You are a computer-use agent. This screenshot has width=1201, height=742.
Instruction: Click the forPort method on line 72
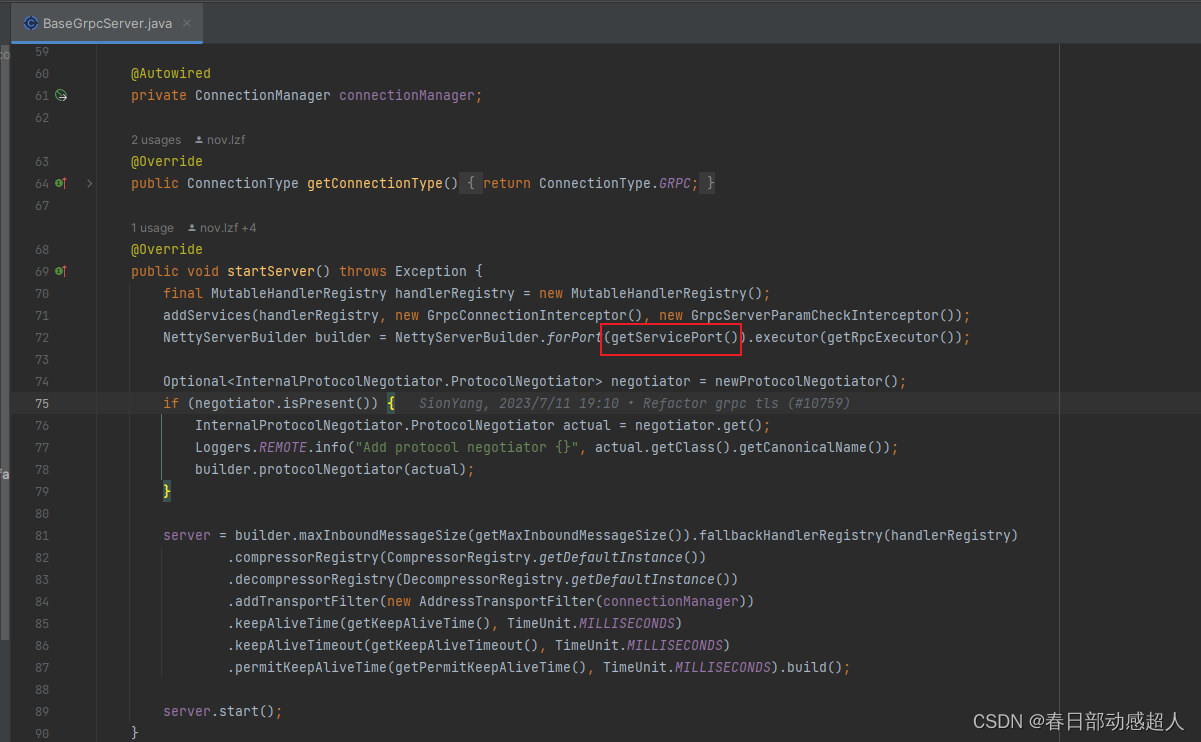click(x=575, y=338)
